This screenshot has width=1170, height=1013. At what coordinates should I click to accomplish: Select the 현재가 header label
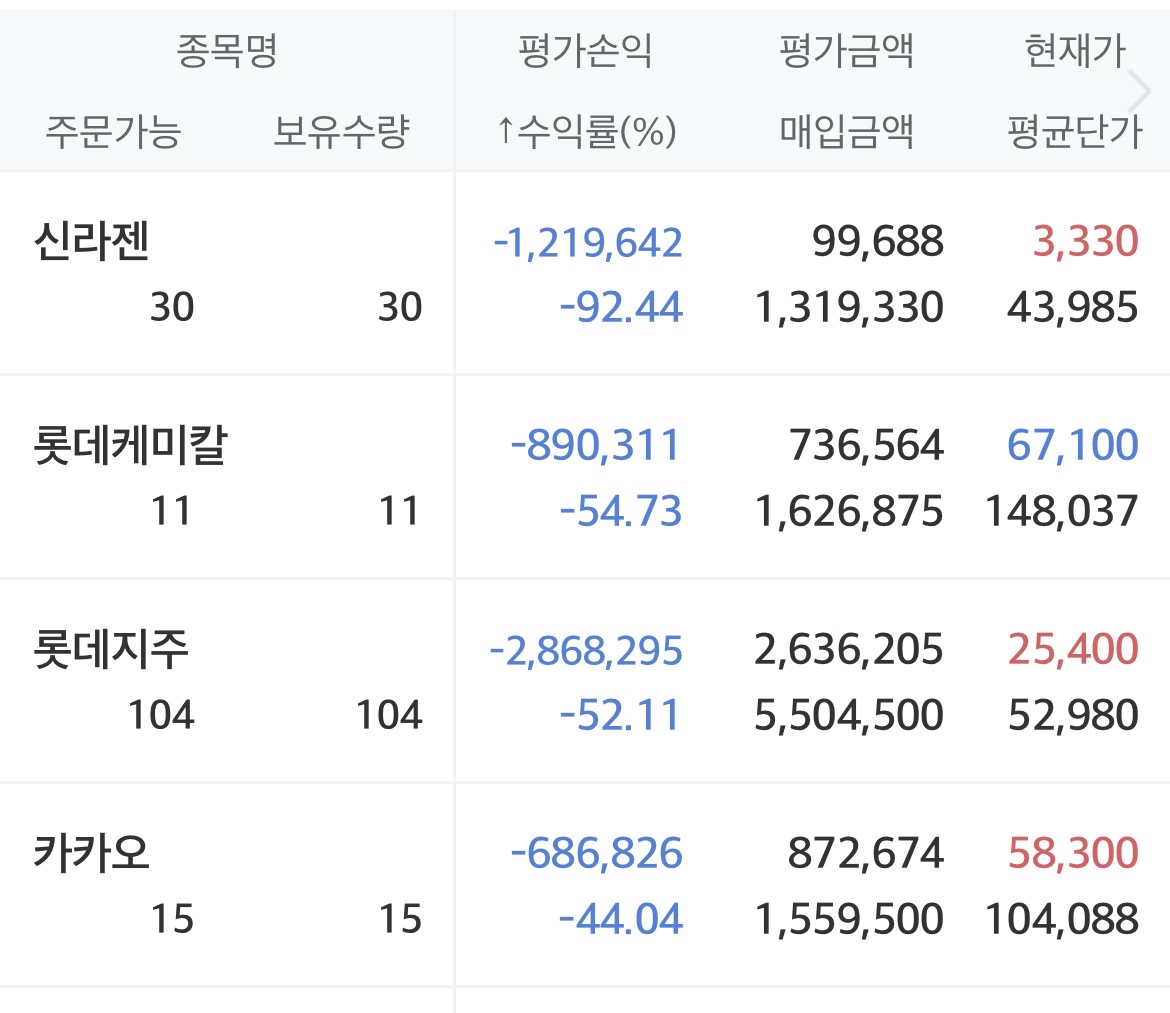pyautogui.click(x=1075, y=50)
